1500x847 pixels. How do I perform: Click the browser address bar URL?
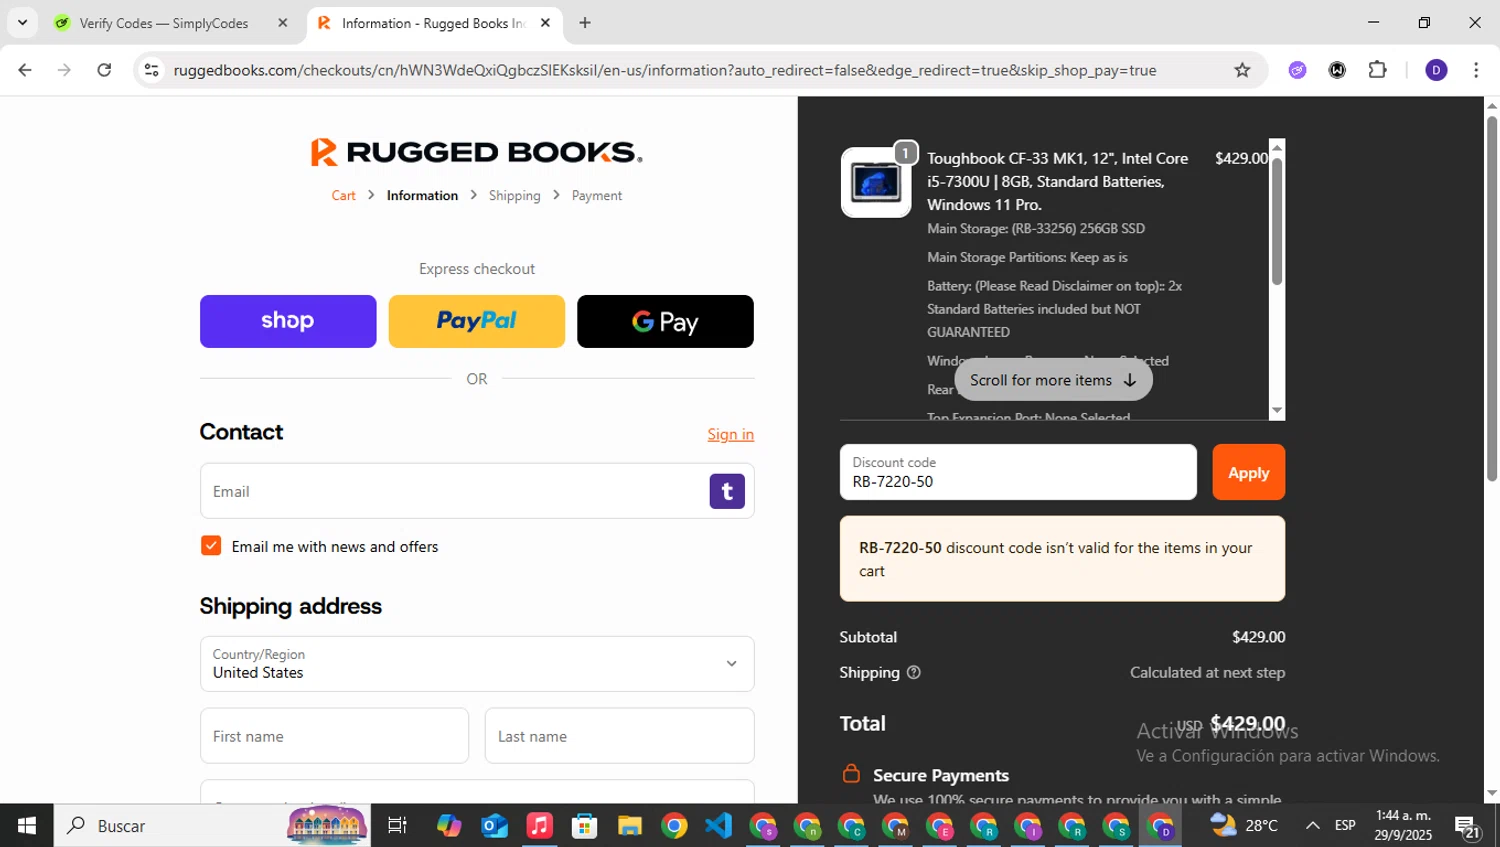pos(665,70)
